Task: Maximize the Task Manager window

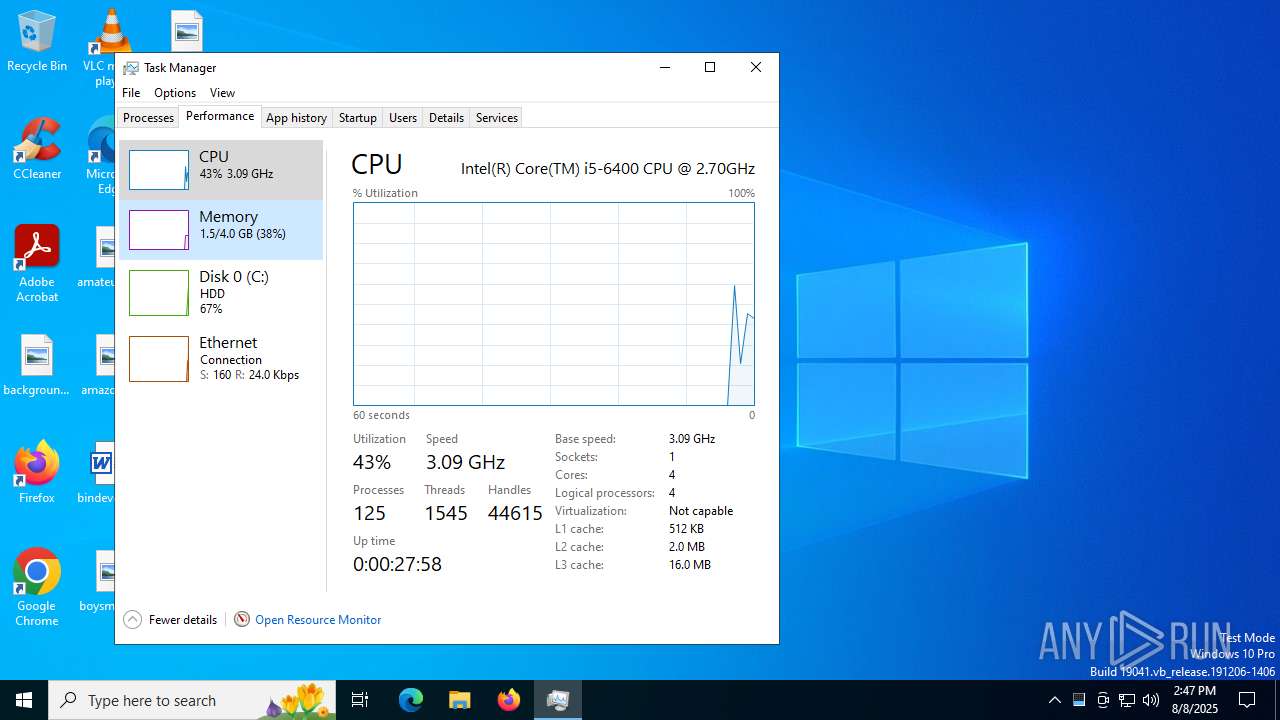Action: 710,67
